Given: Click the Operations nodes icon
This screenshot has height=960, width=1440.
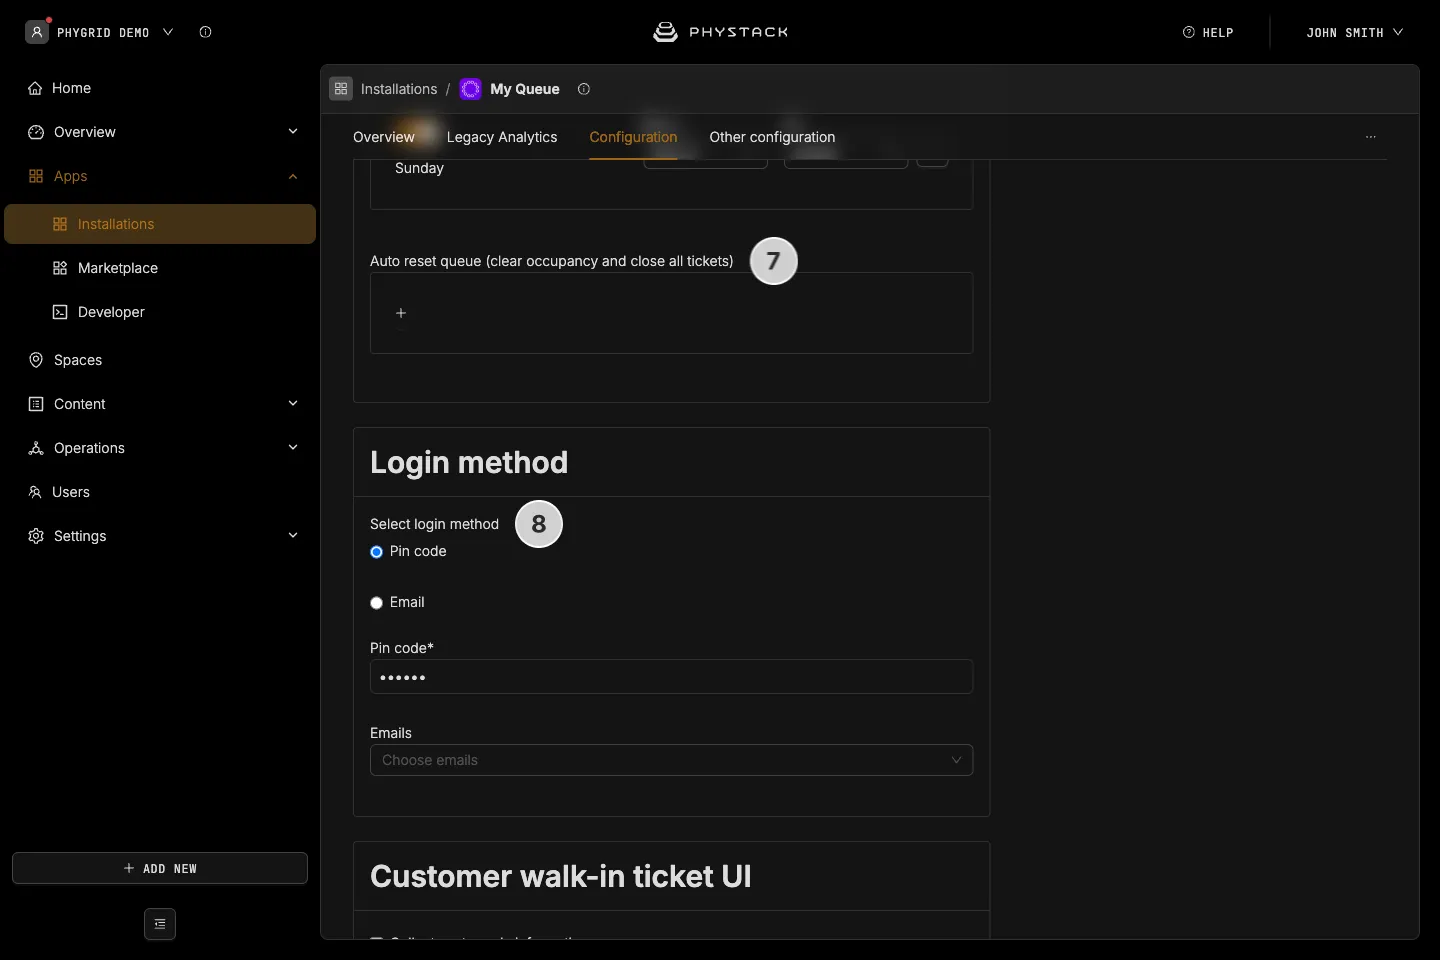Looking at the screenshot, I should click(x=36, y=448).
